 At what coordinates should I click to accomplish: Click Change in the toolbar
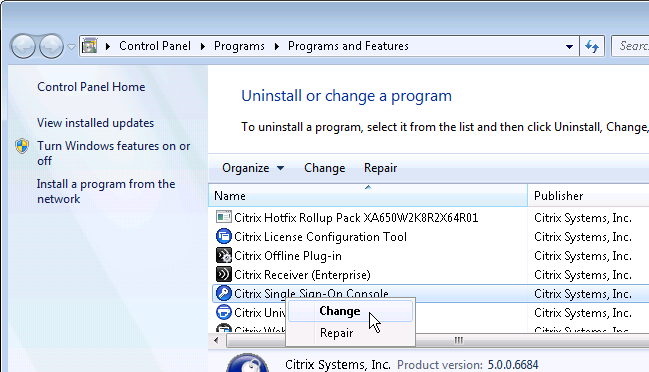(x=324, y=168)
